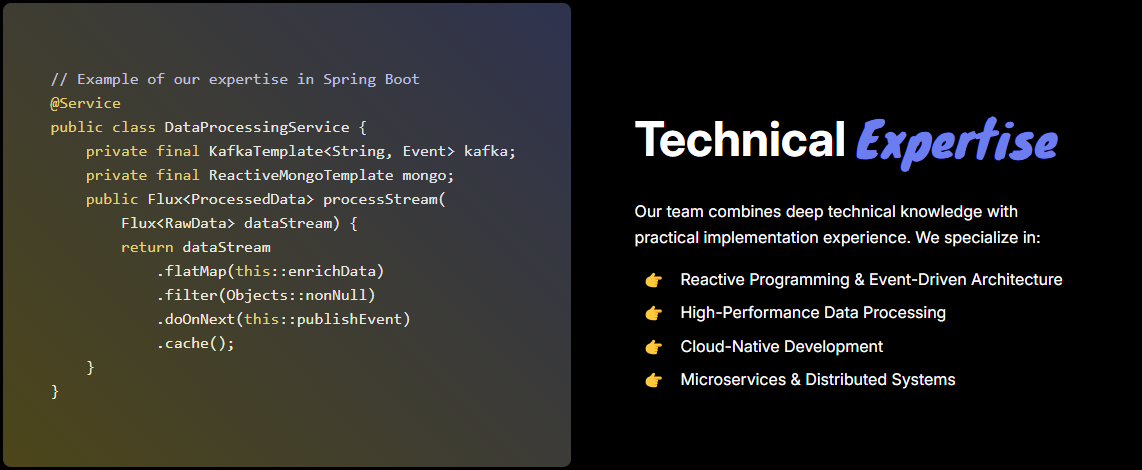The width and height of the screenshot is (1142, 470).
Task: Select 'Cloud-Native Development' list item
Action: tap(781, 347)
